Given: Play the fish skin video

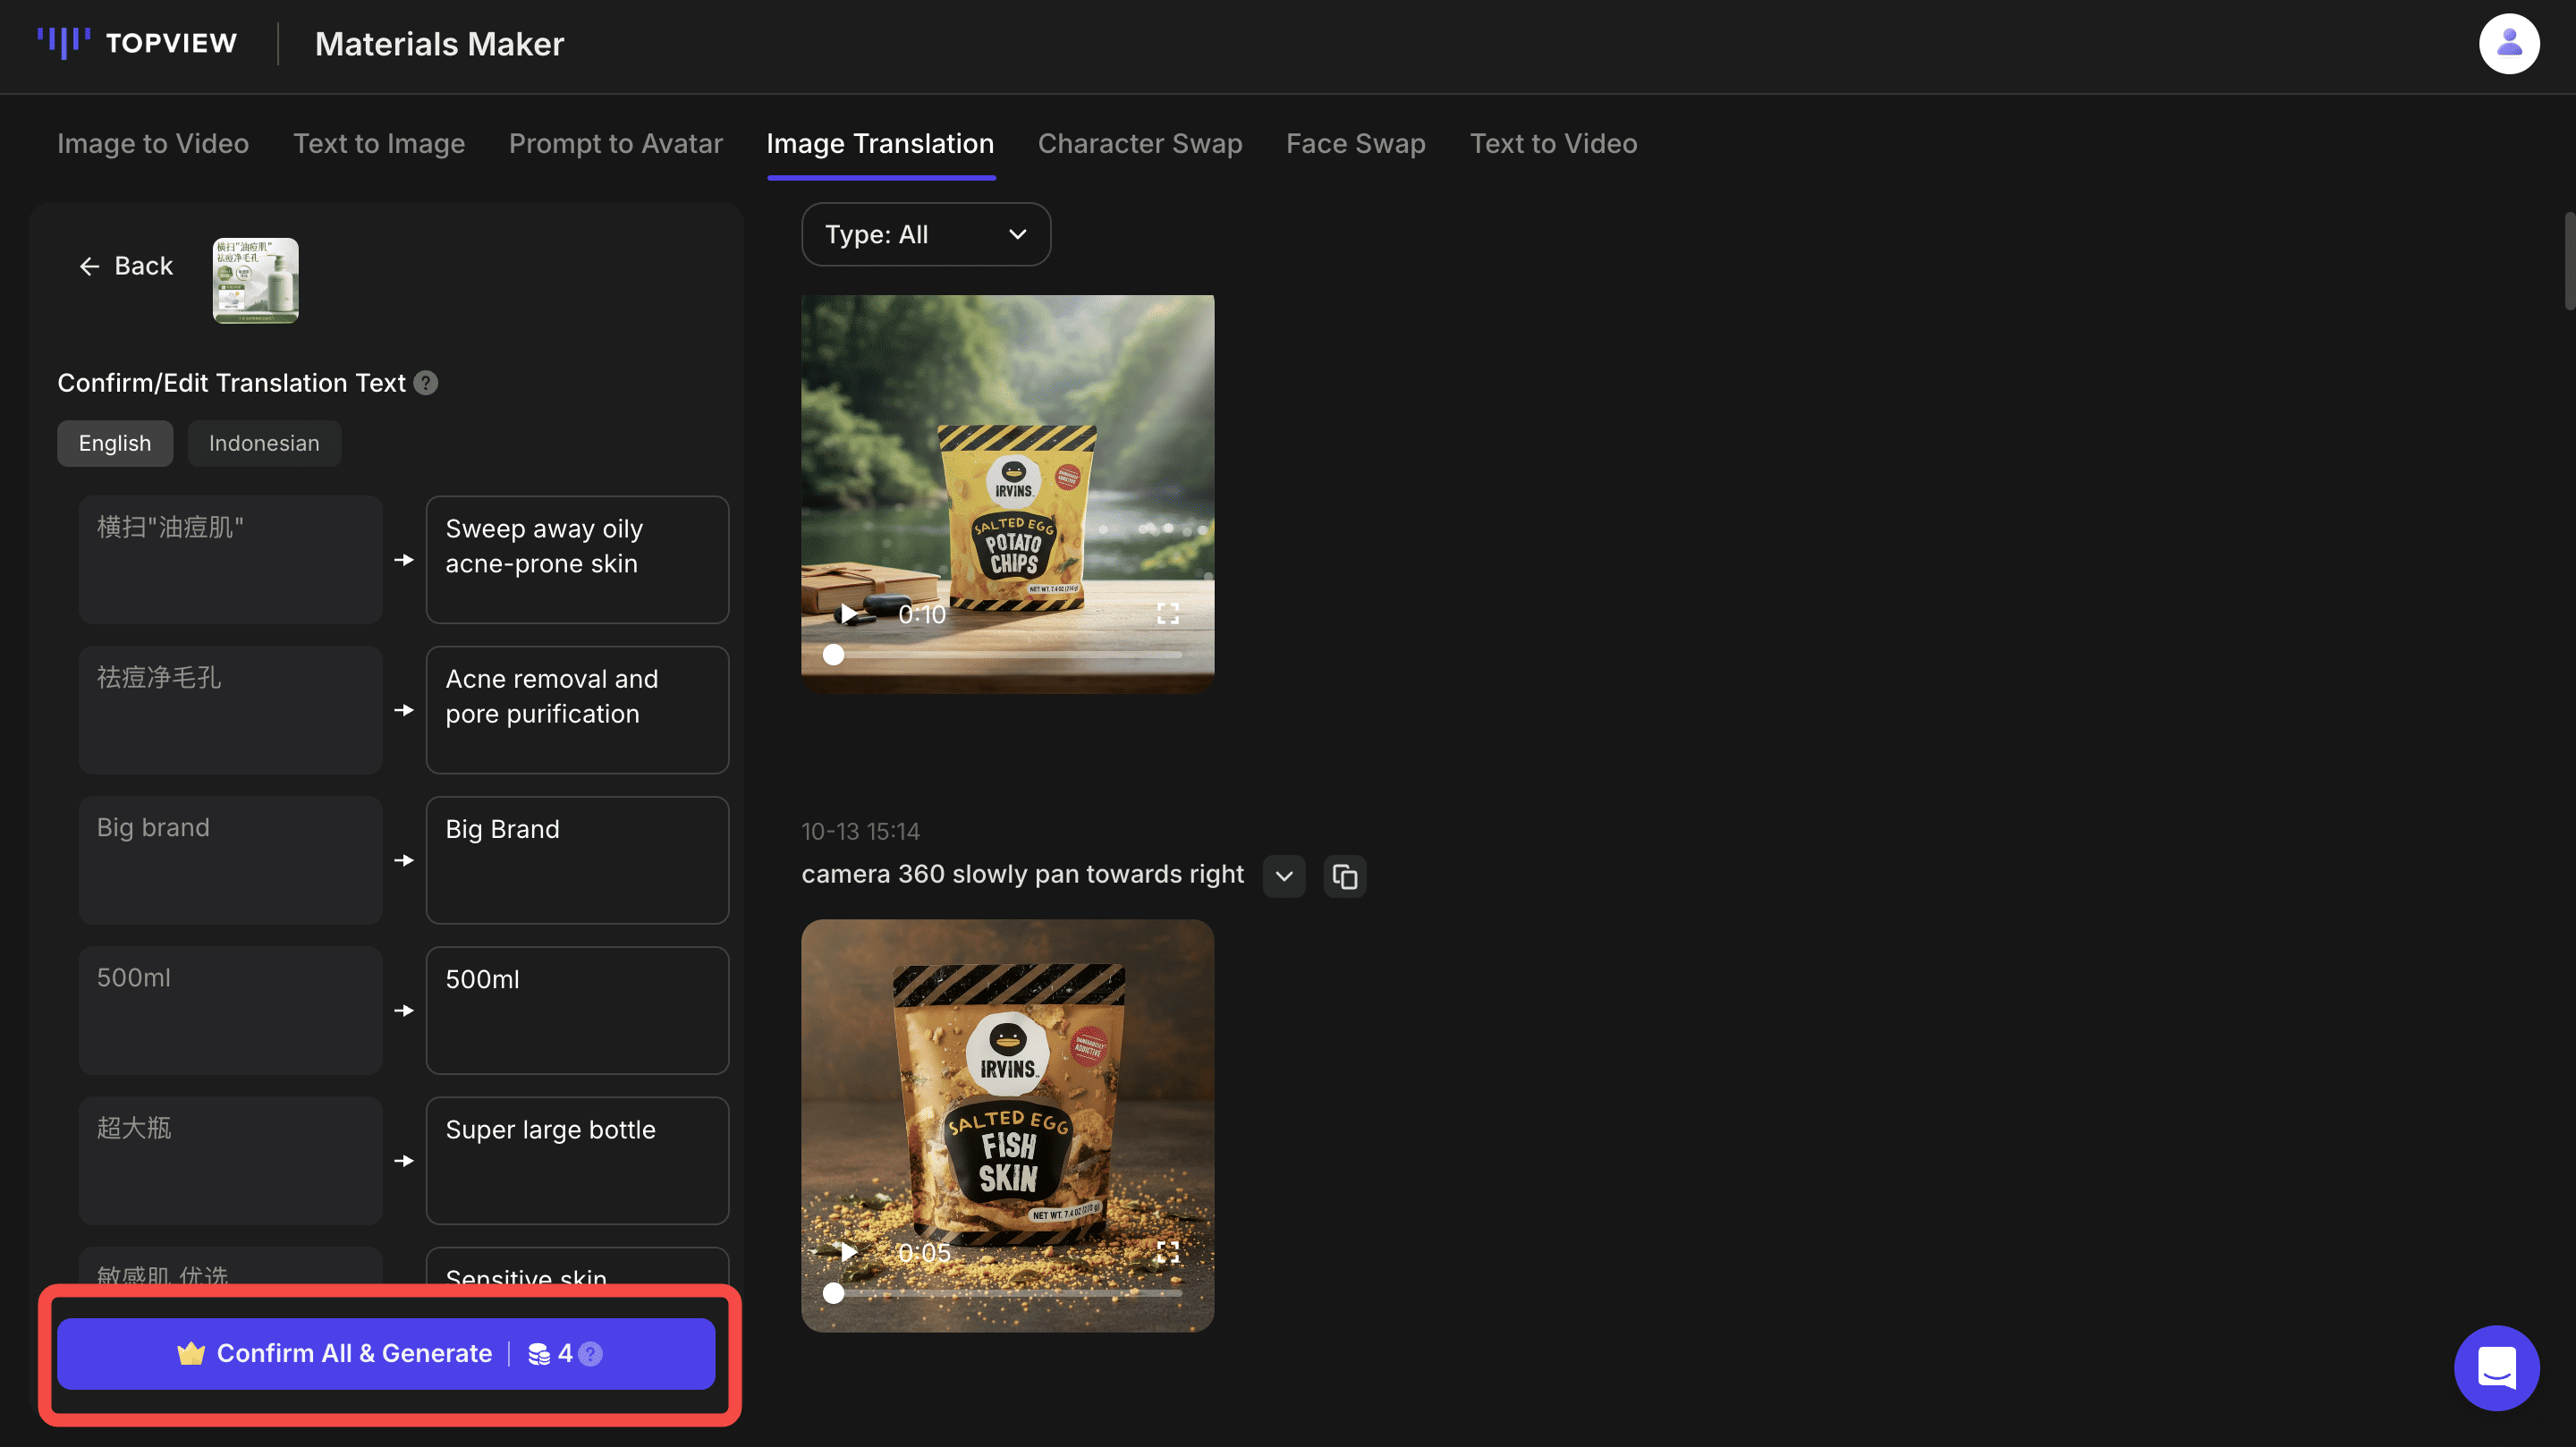Looking at the screenshot, I should click(x=848, y=1252).
